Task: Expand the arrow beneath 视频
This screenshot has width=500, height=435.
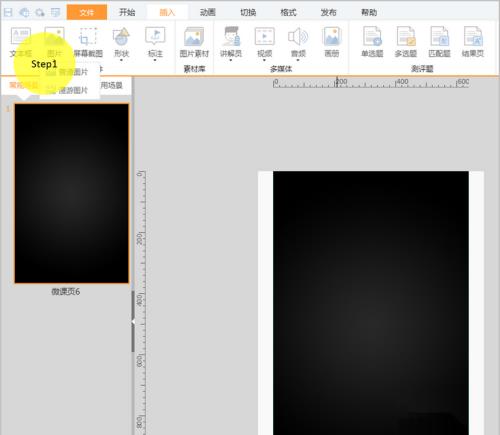Action: coord(264,60)
